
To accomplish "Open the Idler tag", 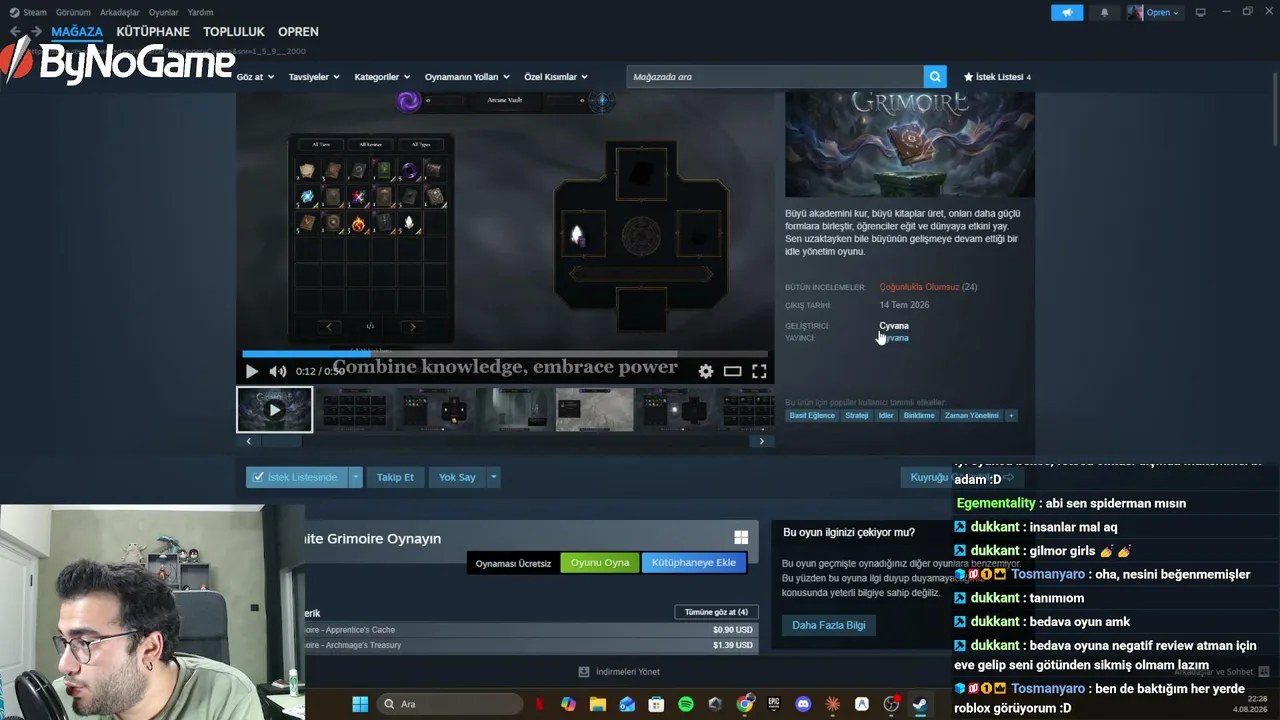I will [x=886, y=415].
